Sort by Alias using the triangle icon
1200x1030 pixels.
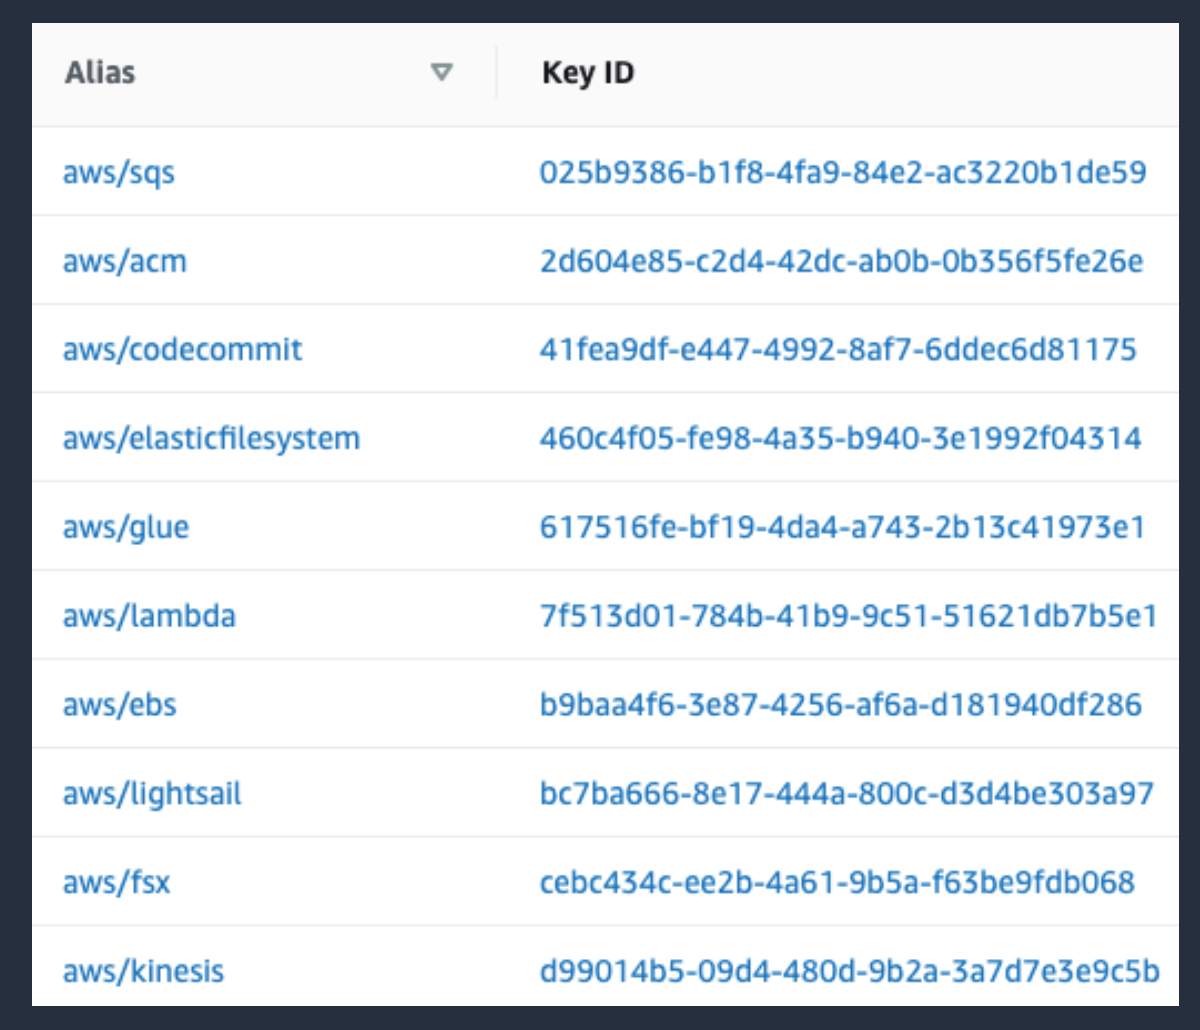[x=441, y=72]
